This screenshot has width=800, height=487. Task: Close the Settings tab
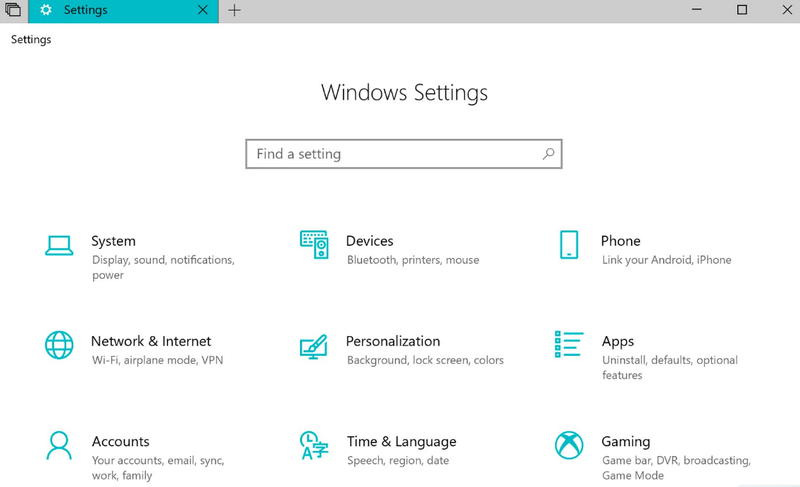tap(203, 10)
